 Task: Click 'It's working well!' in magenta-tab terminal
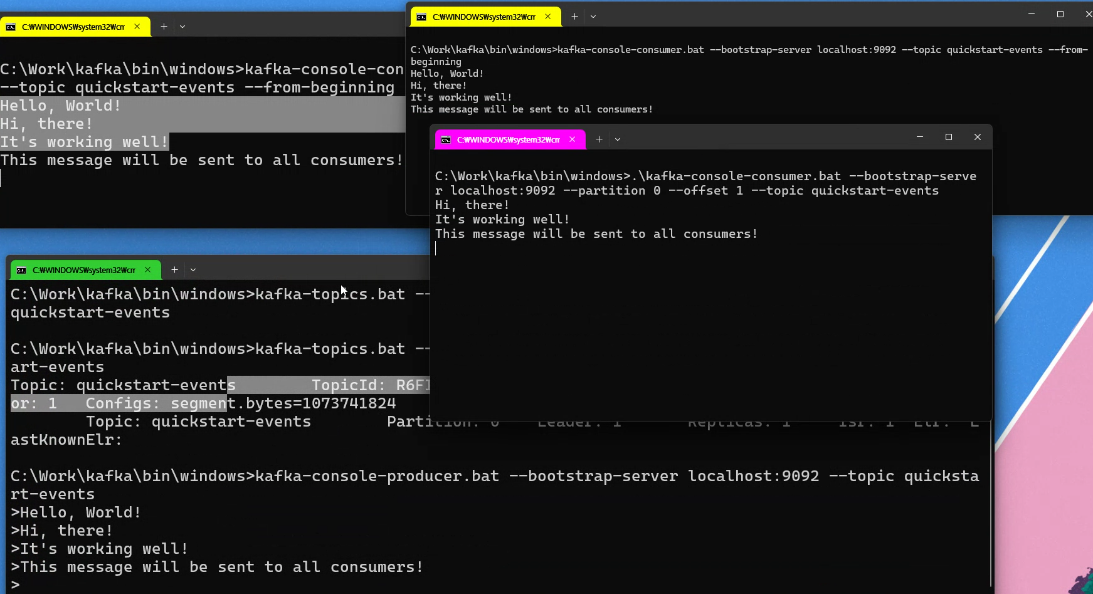tap(503, 220)
